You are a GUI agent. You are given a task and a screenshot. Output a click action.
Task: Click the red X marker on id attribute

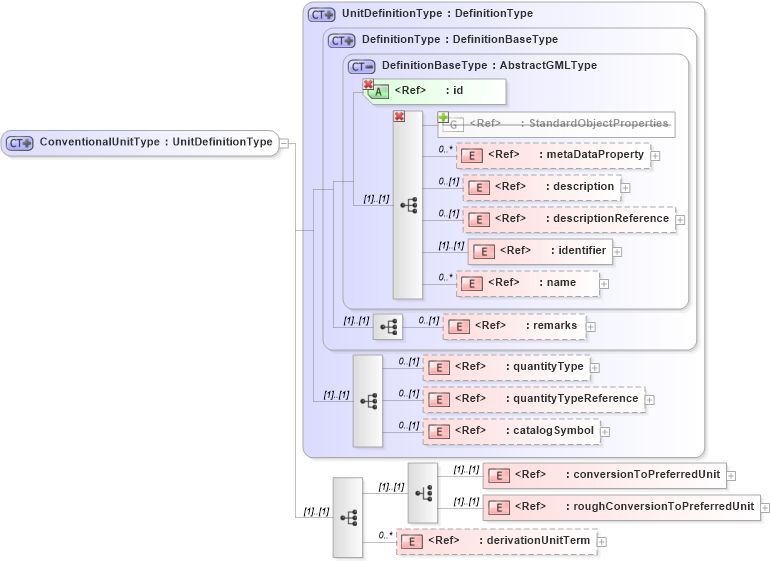click(368, 84)
